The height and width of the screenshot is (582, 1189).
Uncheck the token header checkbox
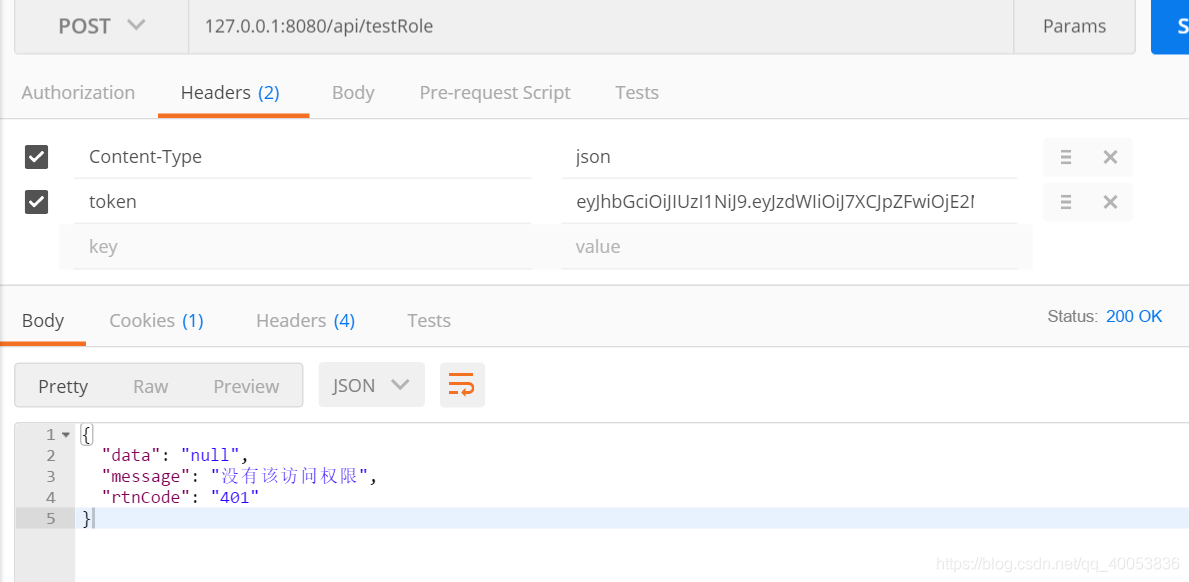pos(36,202)
